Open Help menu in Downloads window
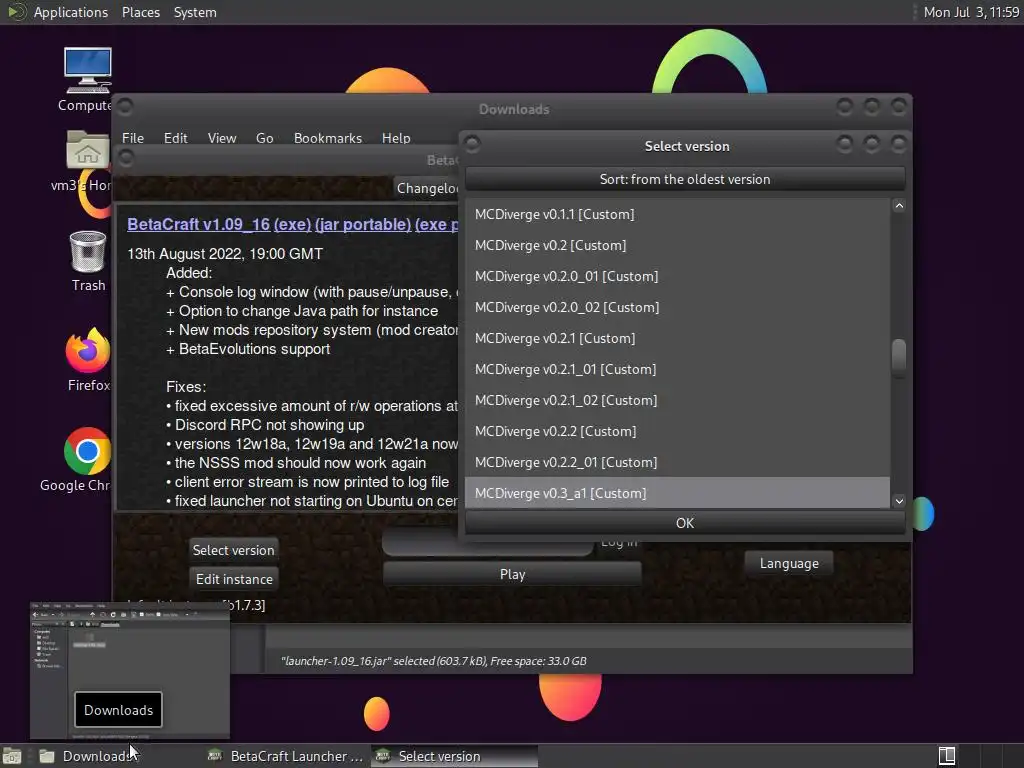Screen dimensions: 1024x768 (396, 138)
